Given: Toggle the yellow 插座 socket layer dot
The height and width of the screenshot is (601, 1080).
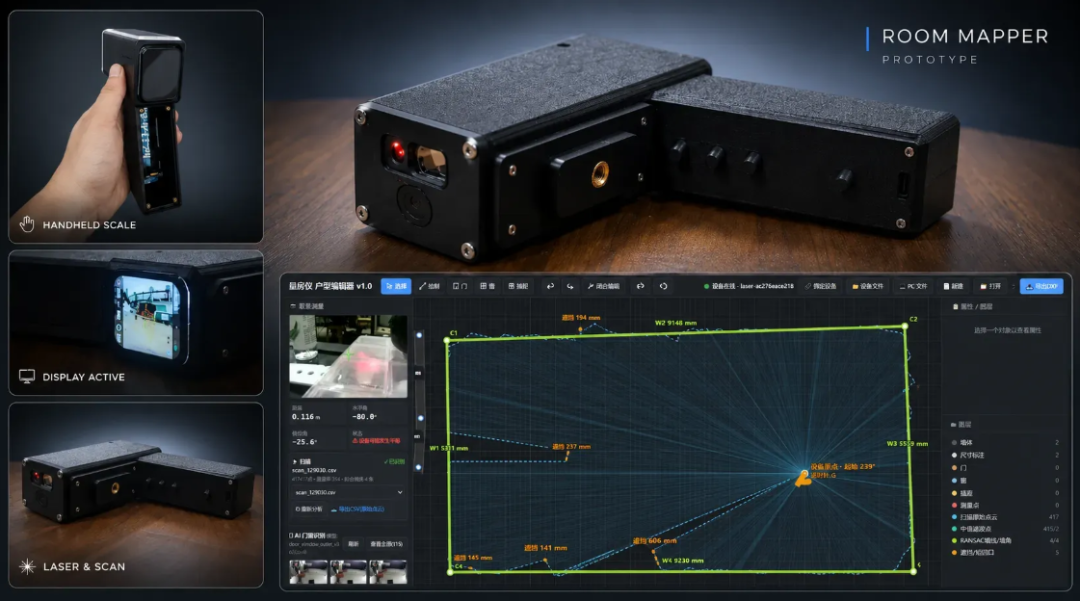Looking at the screenshot, I should click(x=954, y=493).
